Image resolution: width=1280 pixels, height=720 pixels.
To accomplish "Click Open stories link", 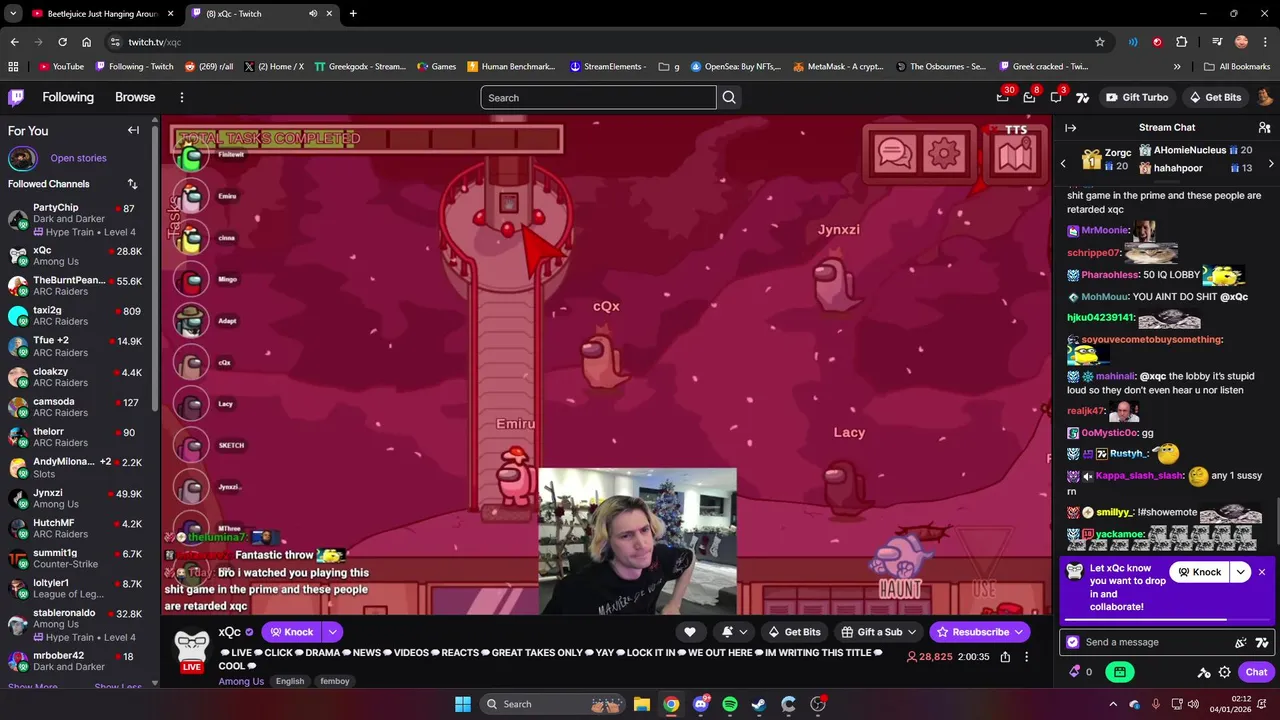I will pyautogui.click(x=78, y=158).
